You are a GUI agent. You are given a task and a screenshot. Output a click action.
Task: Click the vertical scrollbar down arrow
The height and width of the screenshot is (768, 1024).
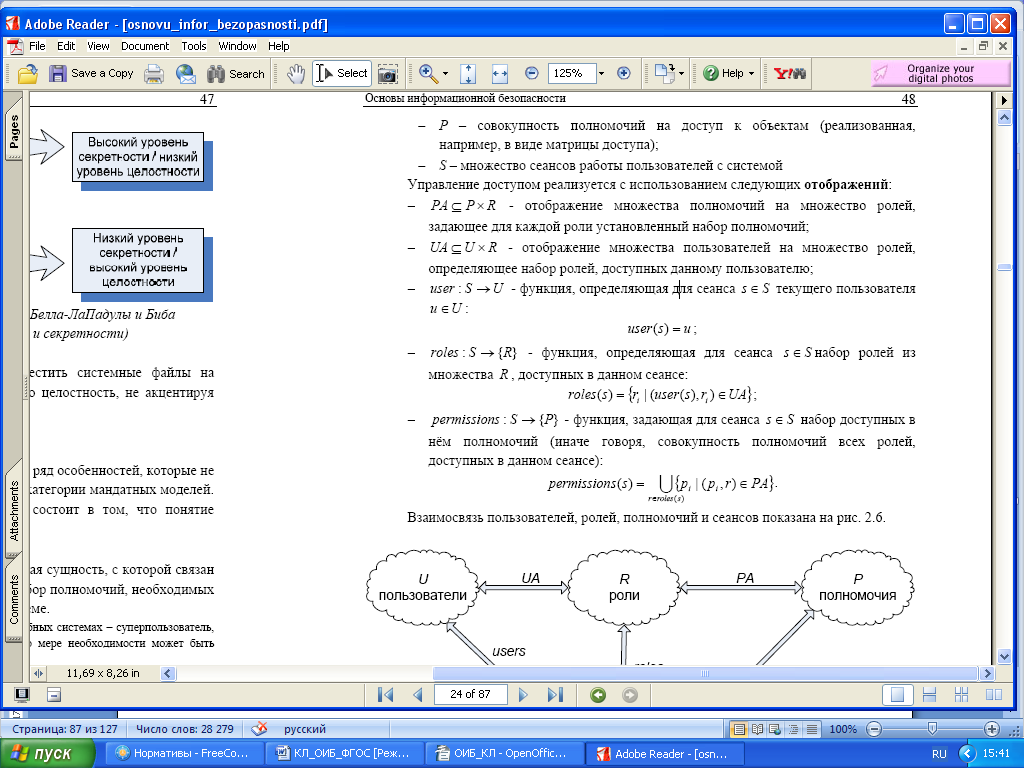(x=1004, y=657)
